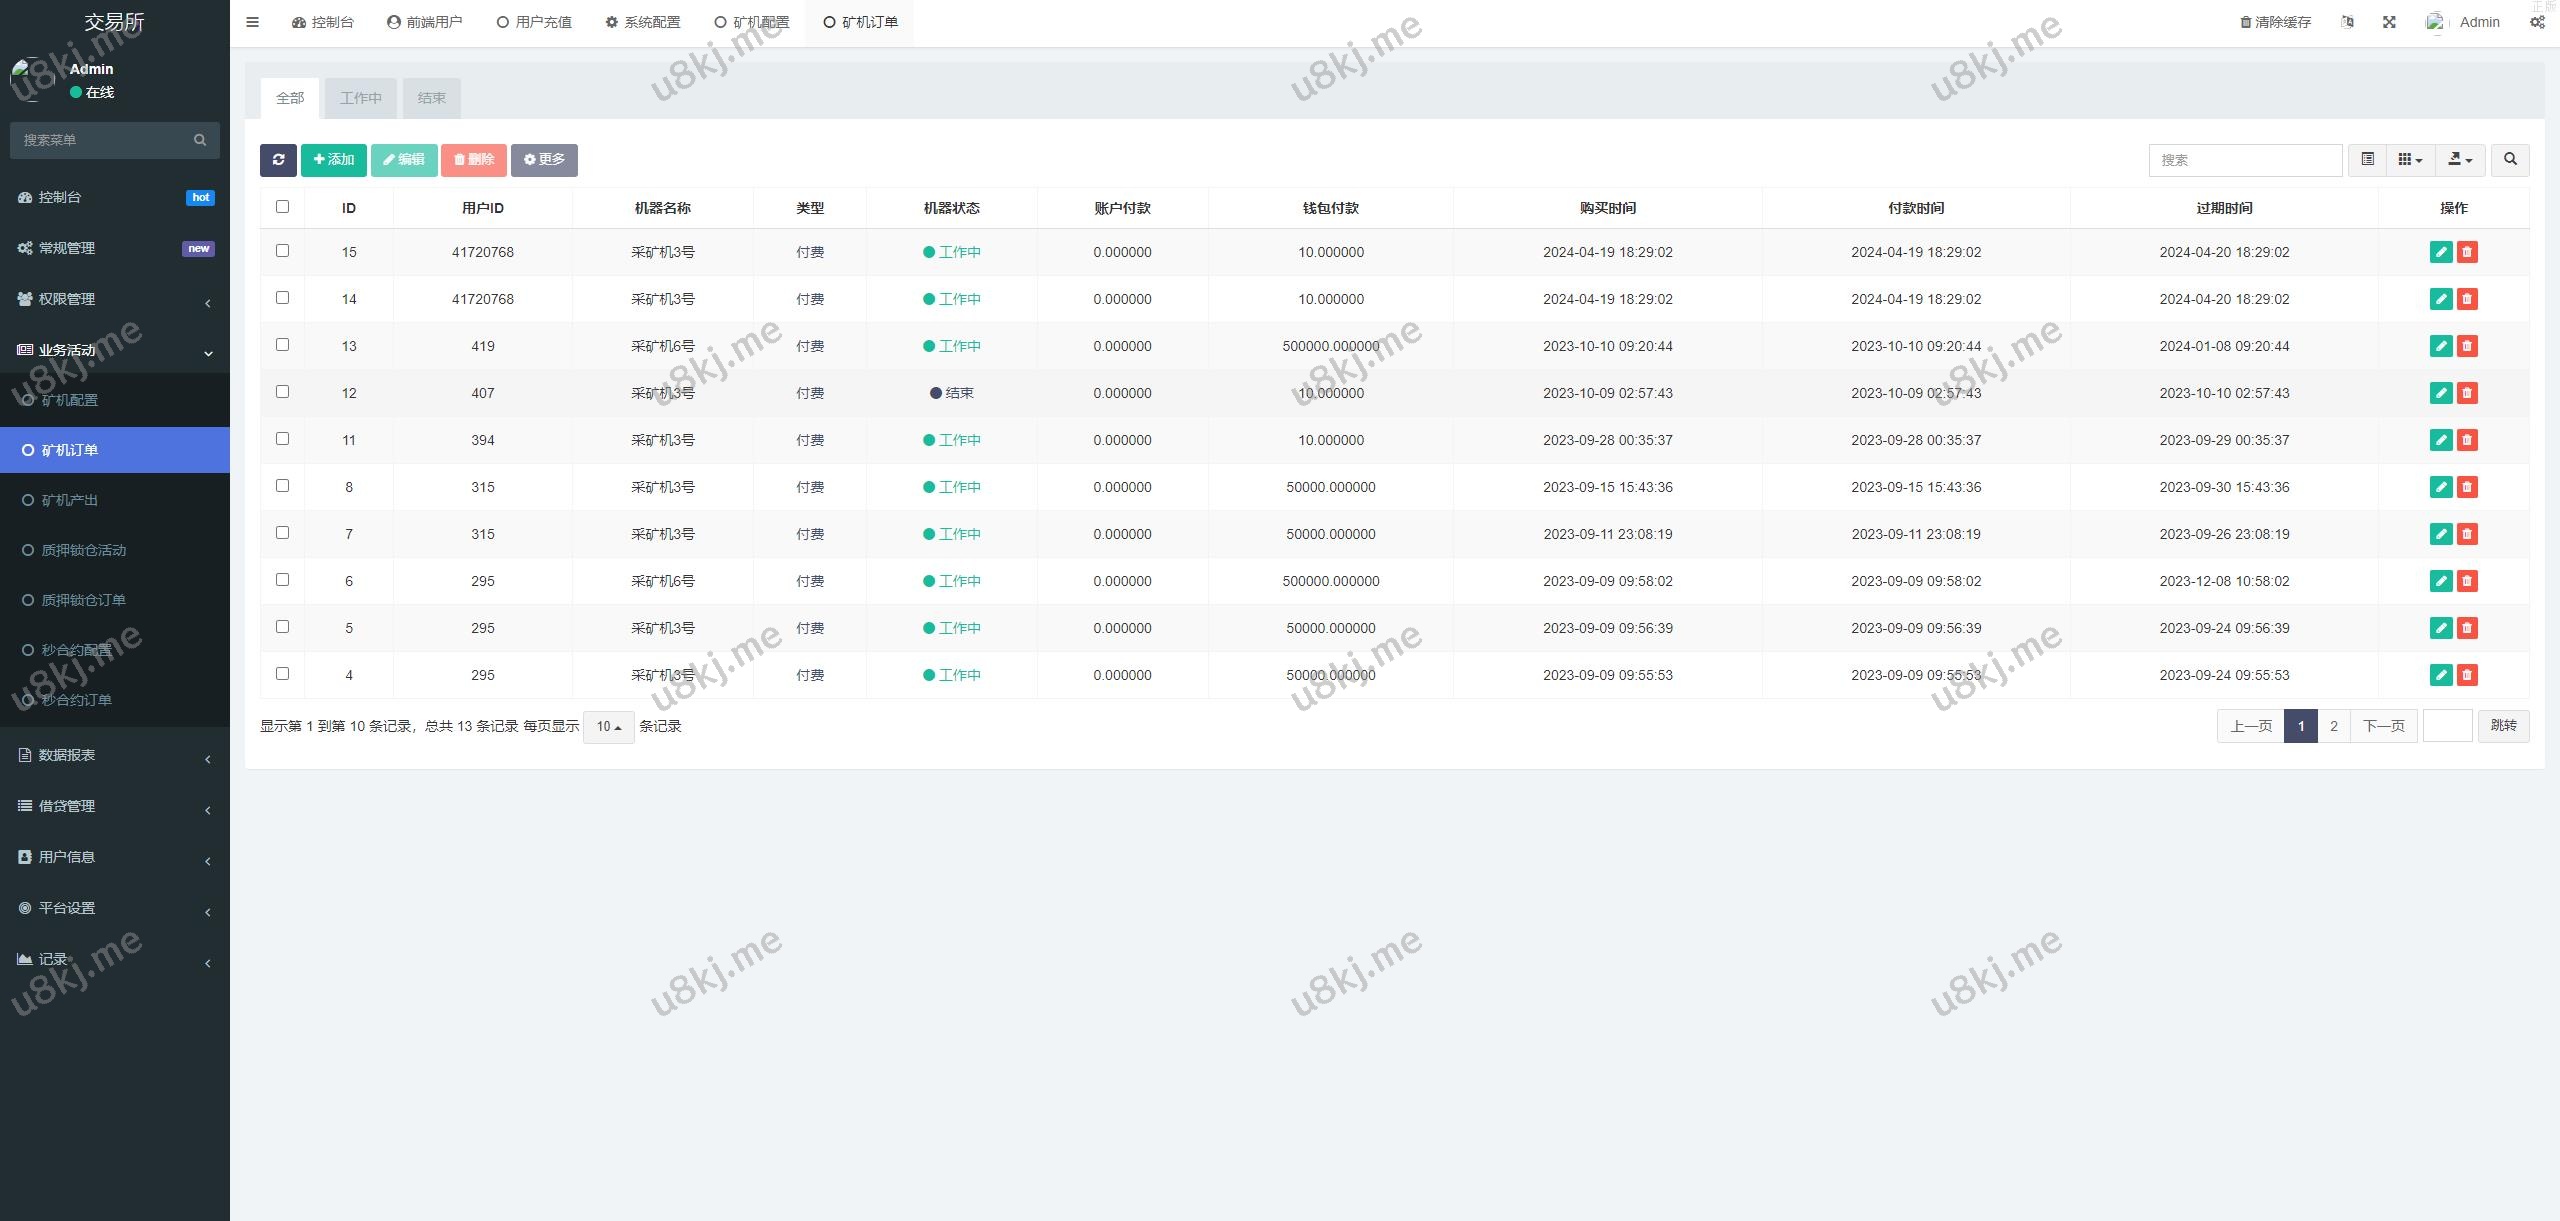2560x1221 pixels.
Task: Open advanced search magnifier icon button
Action: coord(2510,160)
